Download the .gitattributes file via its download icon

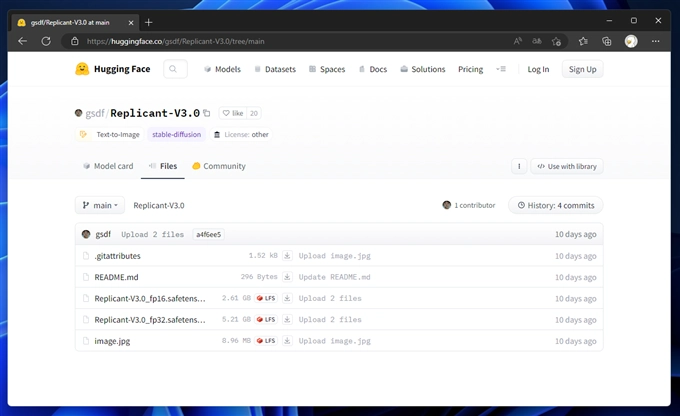tap(287, 255)
